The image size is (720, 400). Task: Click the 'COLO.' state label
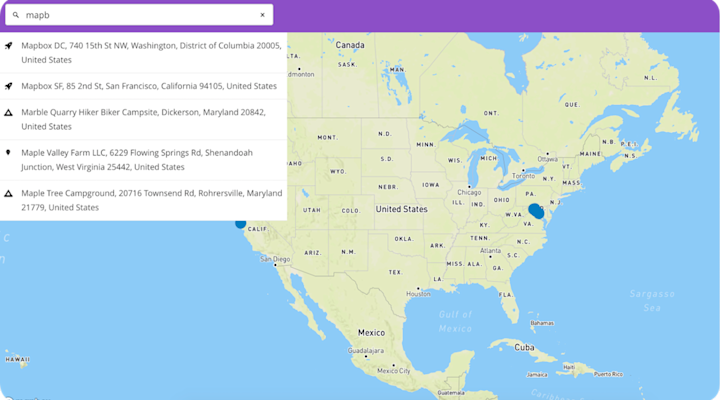[351, 211]
